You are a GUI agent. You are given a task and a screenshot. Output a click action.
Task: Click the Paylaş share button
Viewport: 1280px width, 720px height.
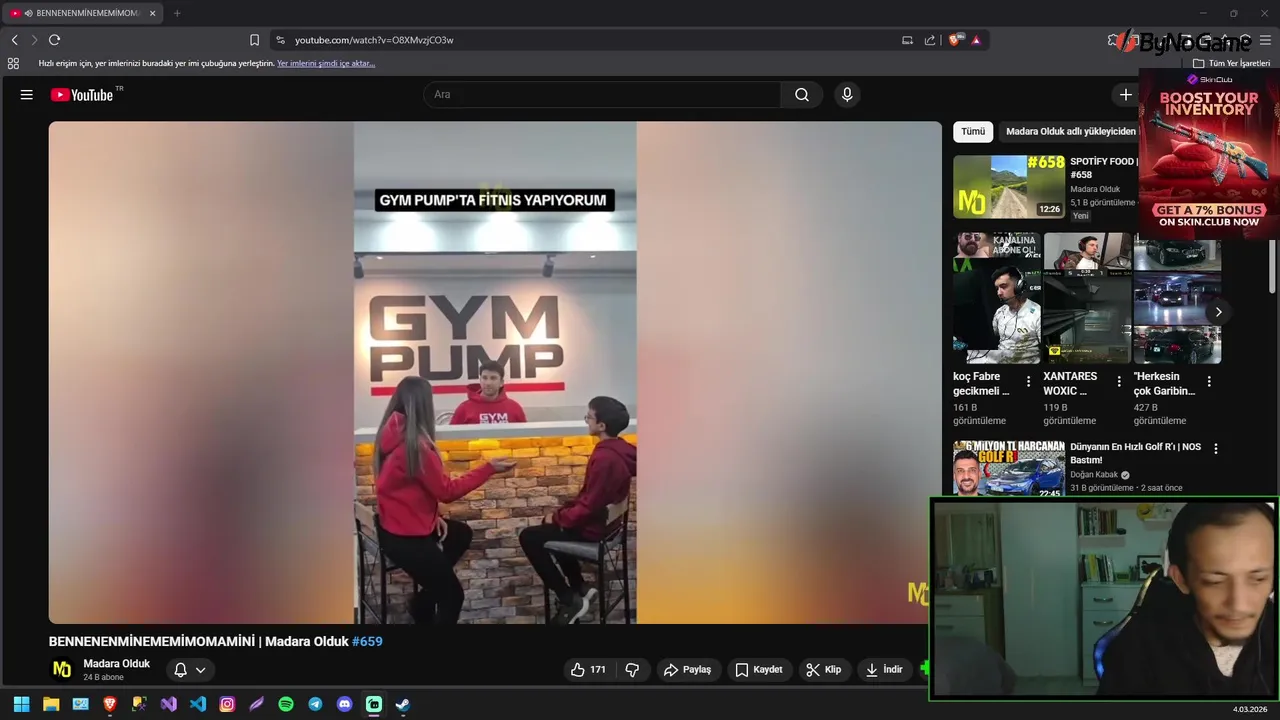pos(687,670)
